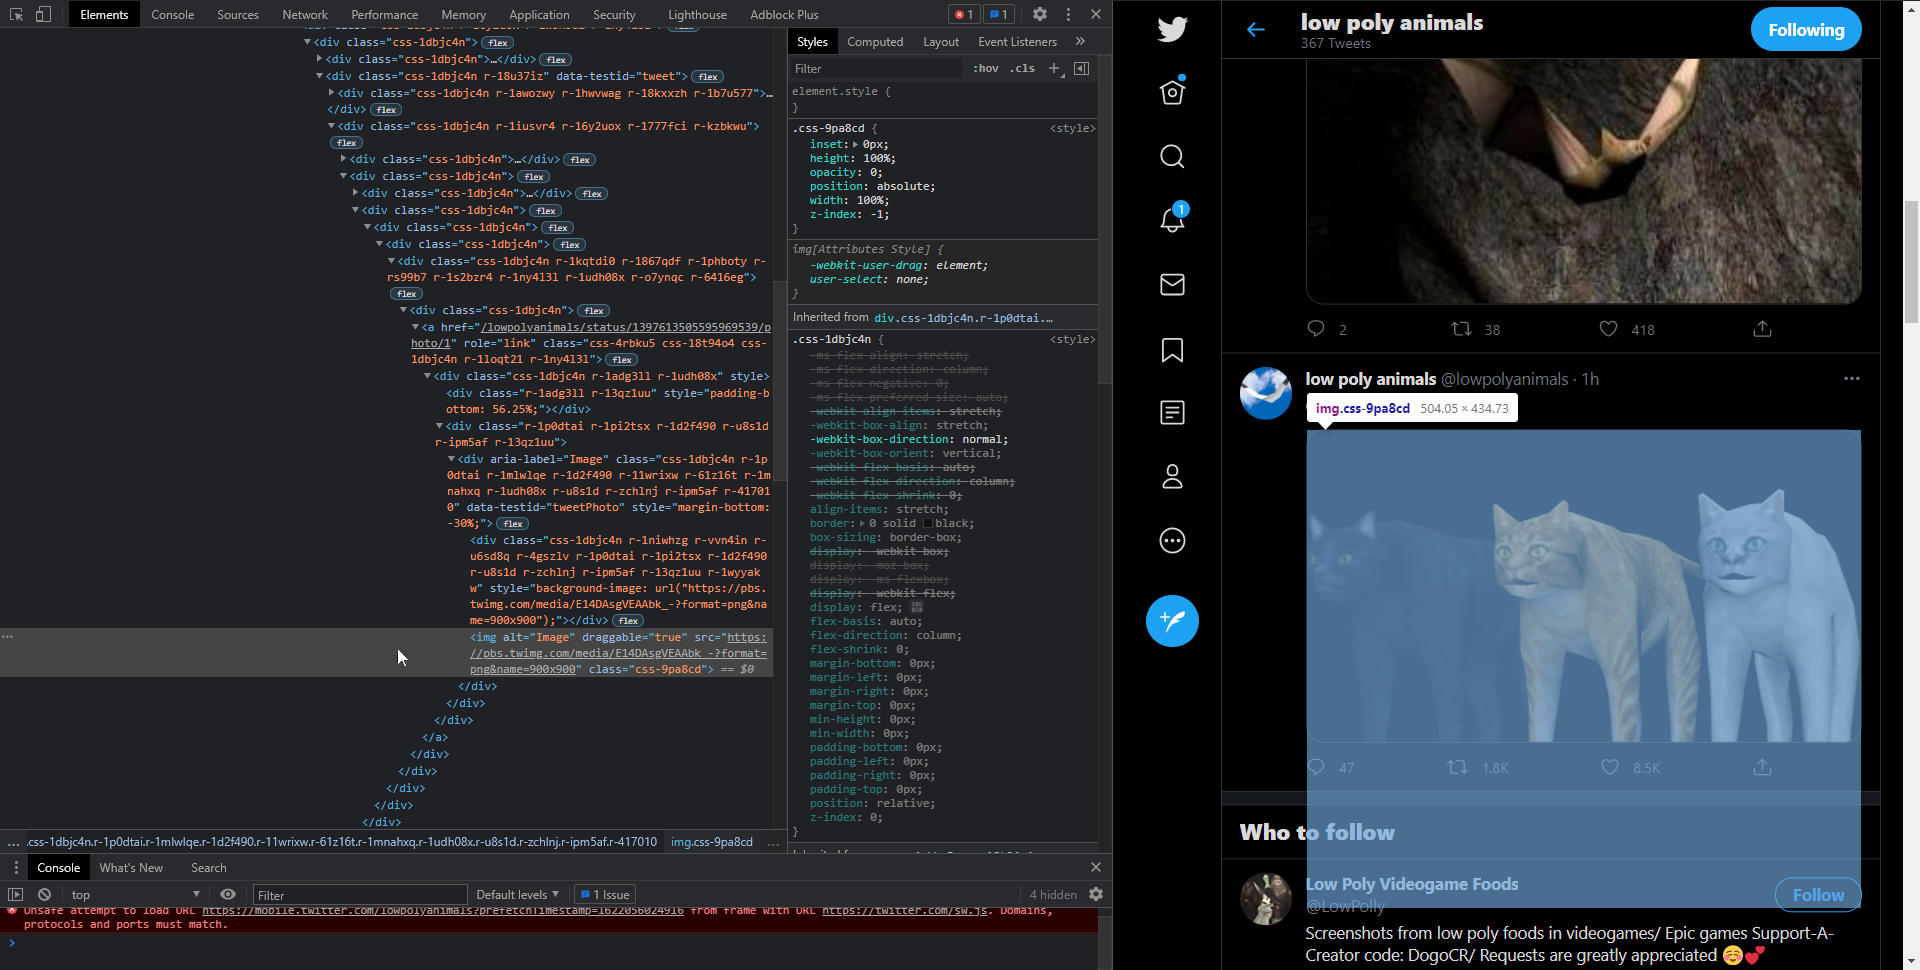1920x970 pixels.
Task: Toggle the .cls element classes panel
Action: [1022, 68]
